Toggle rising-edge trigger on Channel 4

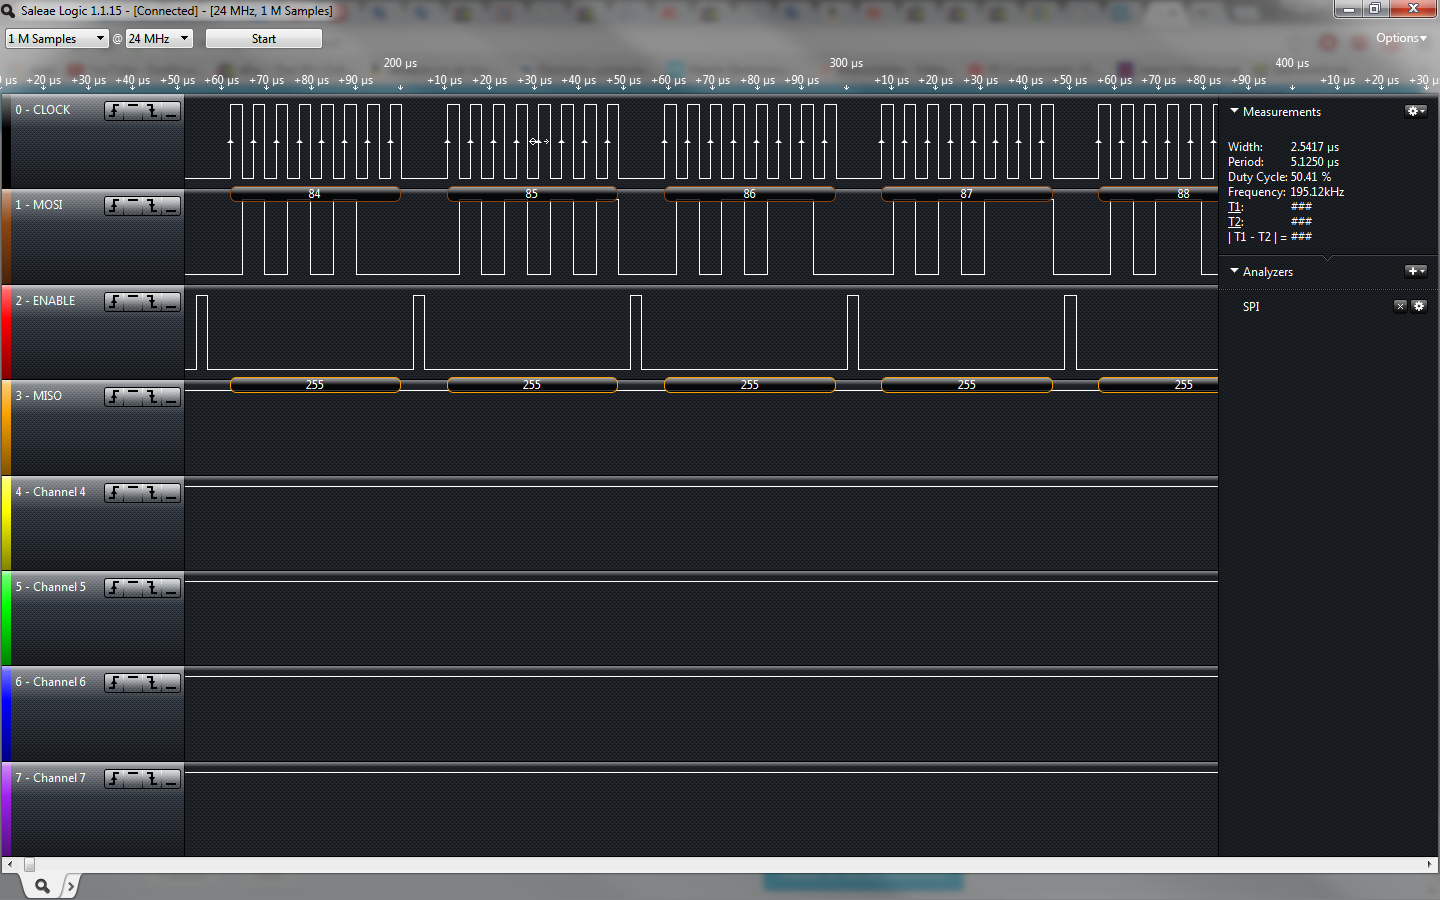click(x=113, y=492)
